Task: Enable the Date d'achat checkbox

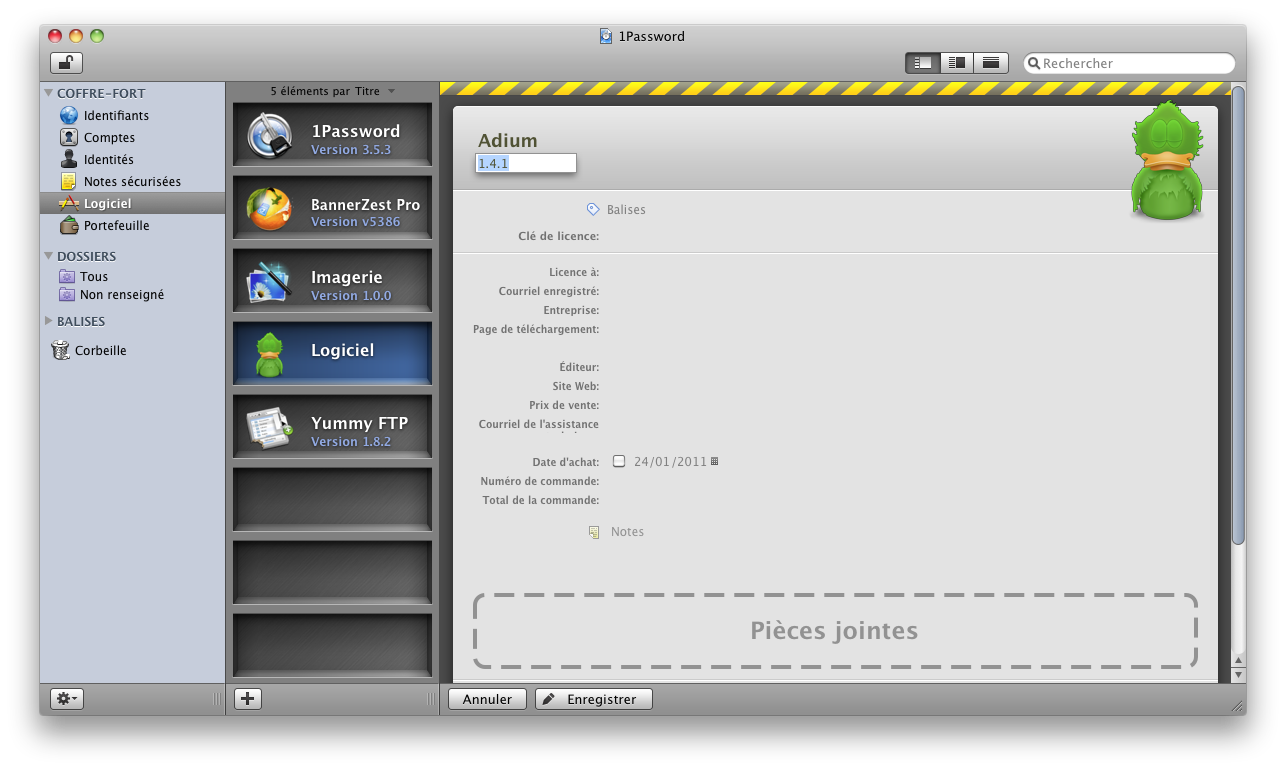Action: pos(619,461)
